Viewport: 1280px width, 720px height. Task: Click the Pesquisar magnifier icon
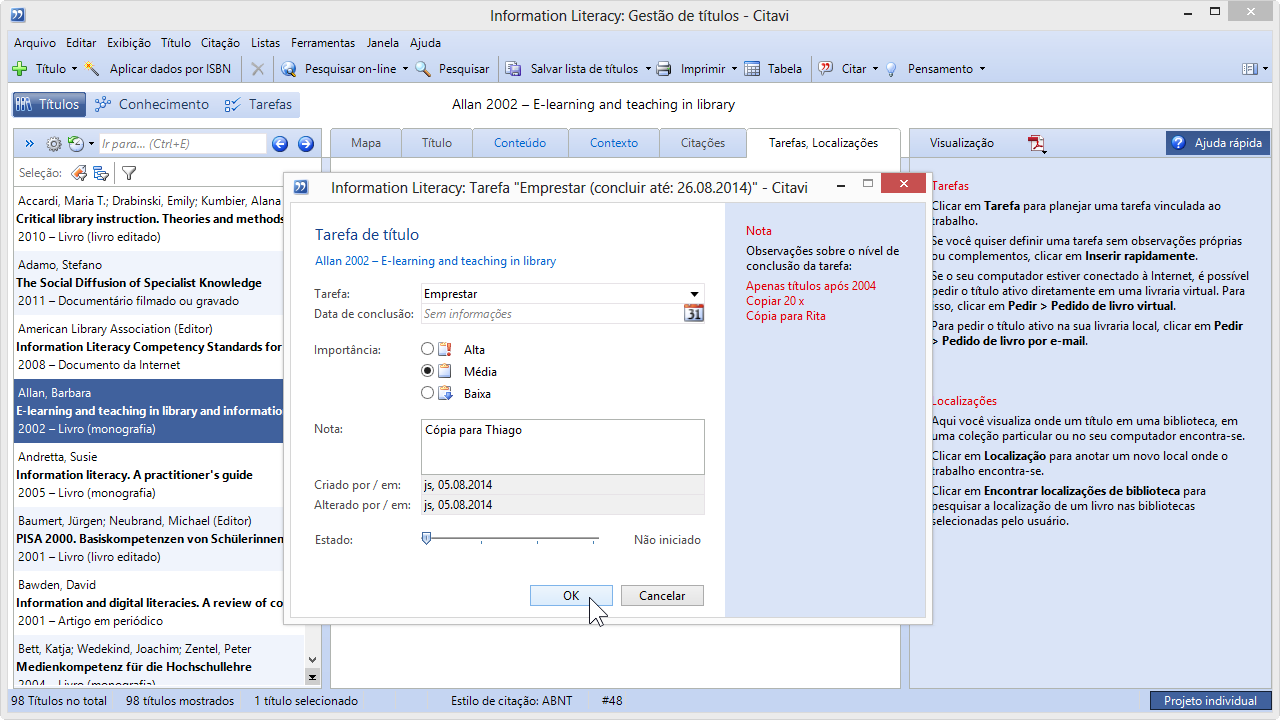coord(423,69)
